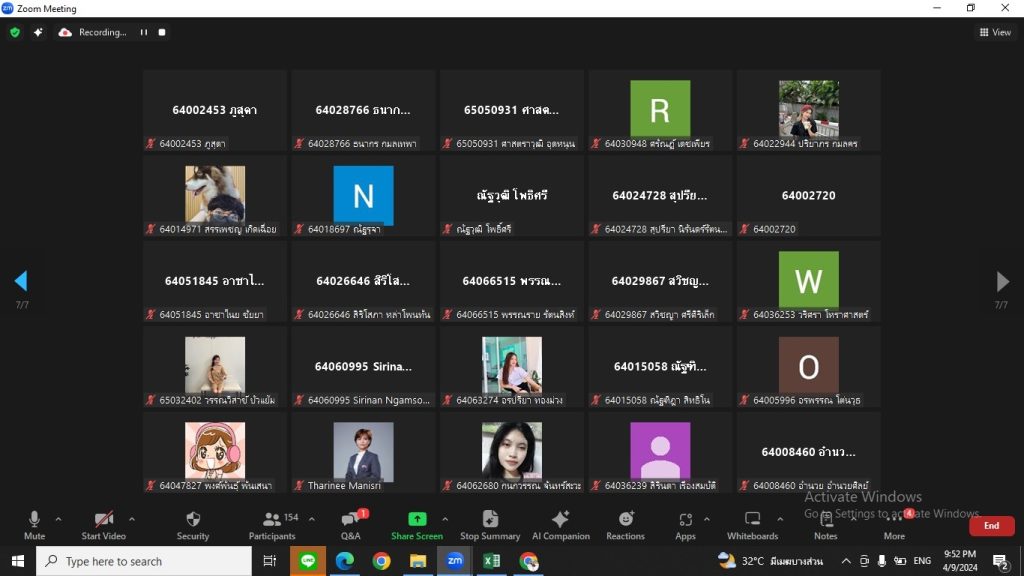Expand options arrow beside Participants
The width and height of the screenshot is (1024, 576).
pos(312,519)
